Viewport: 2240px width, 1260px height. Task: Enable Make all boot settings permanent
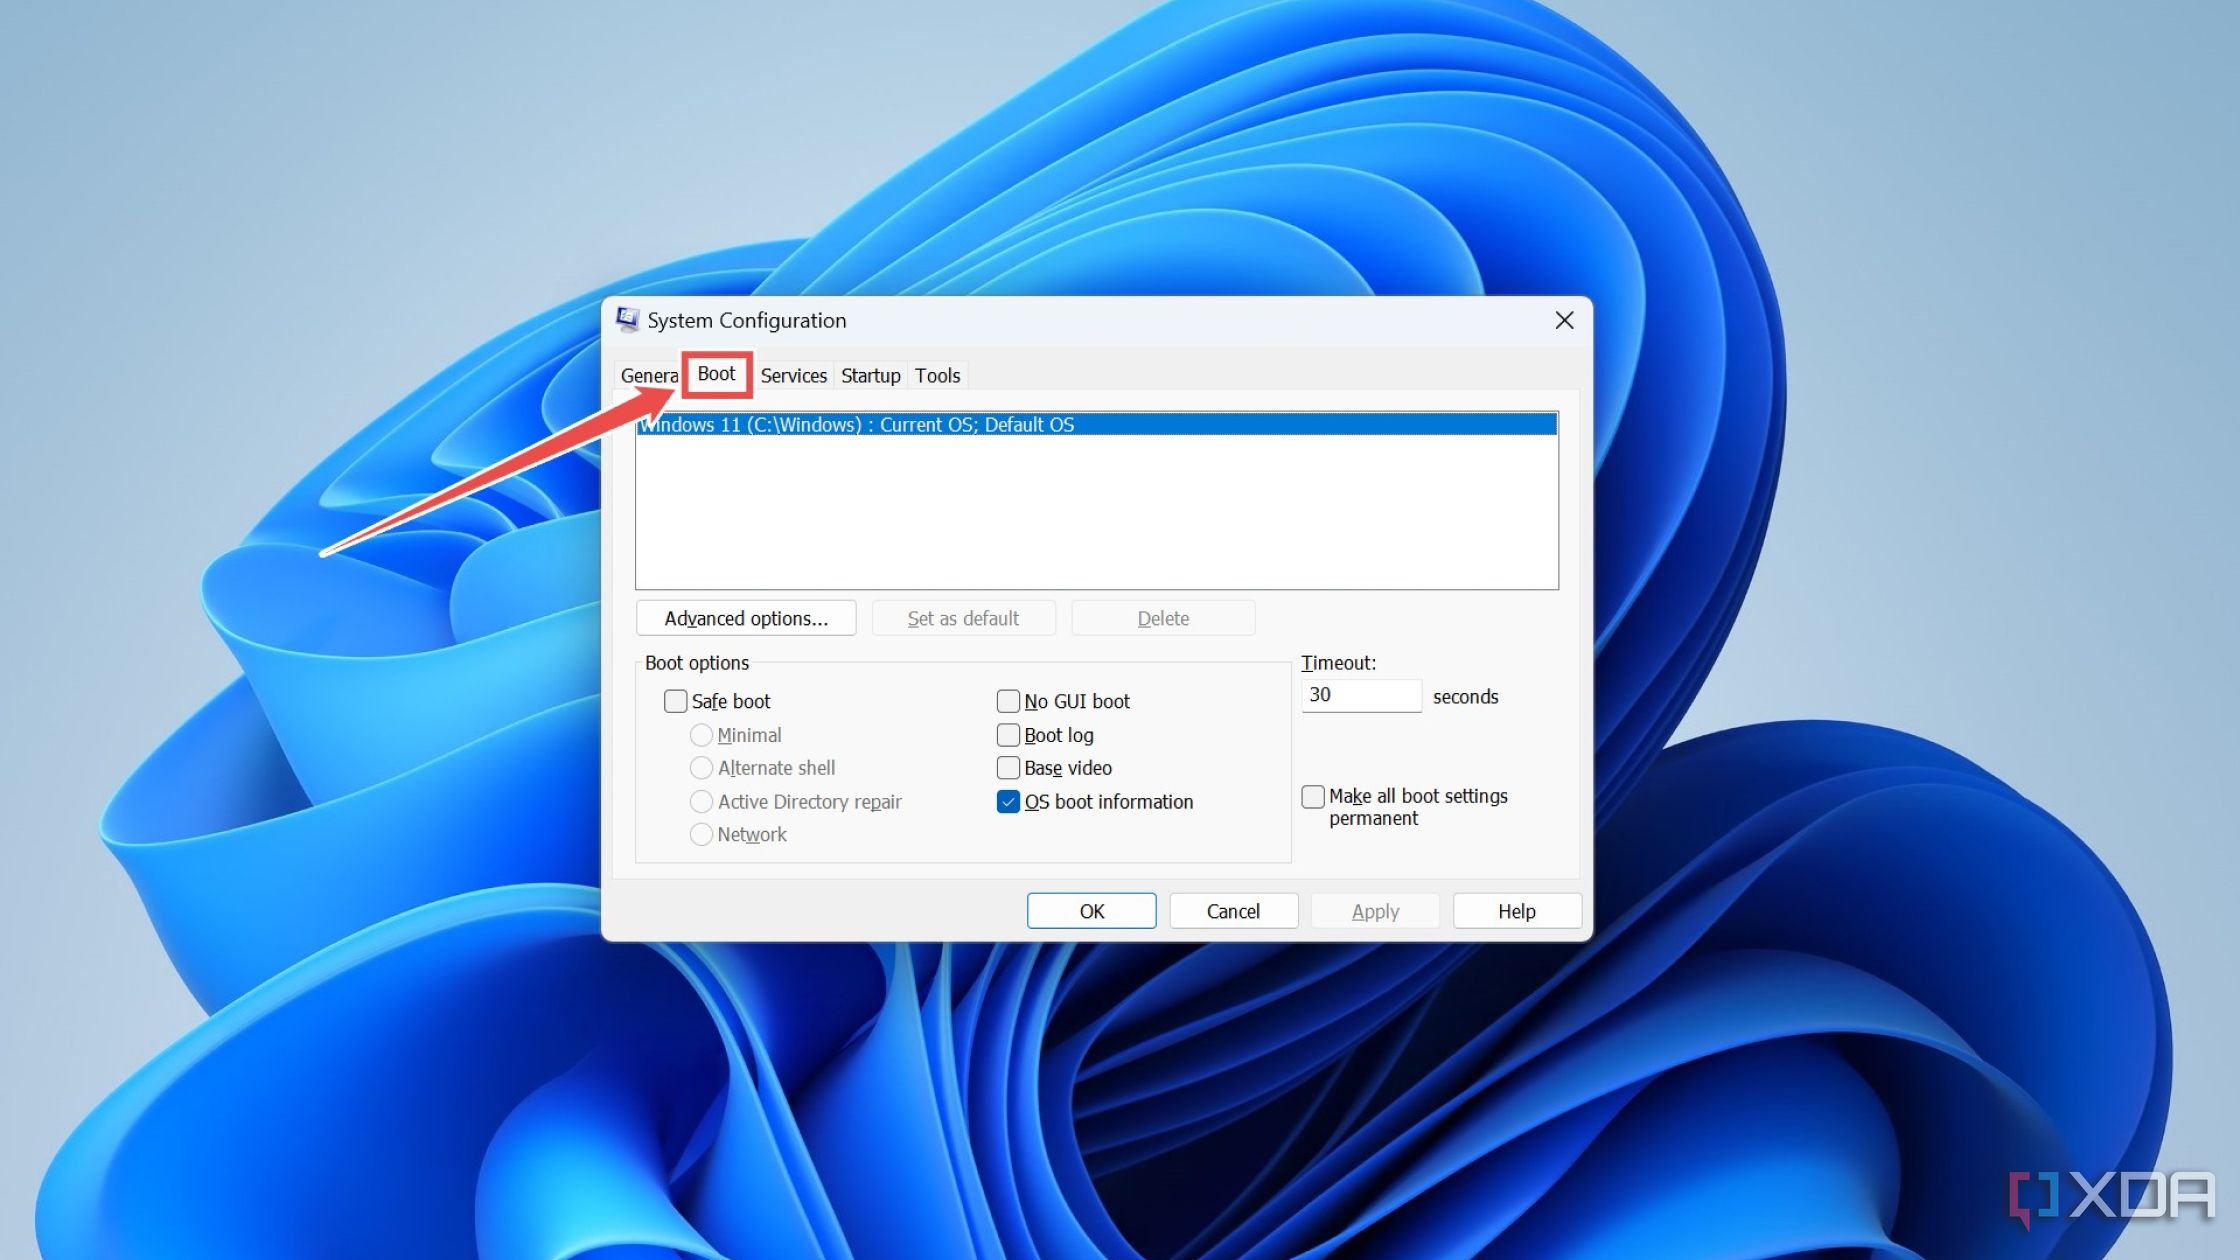coord(1314,795)
